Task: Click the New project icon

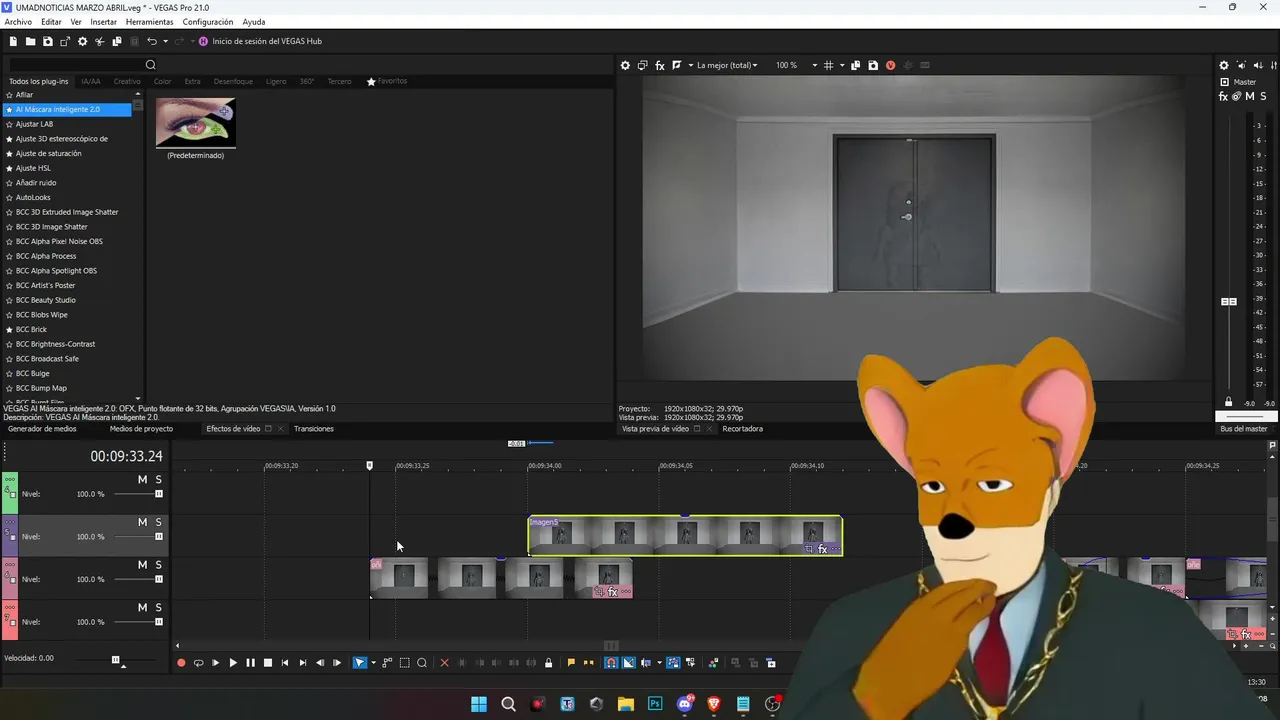Action: click(13, 41)
